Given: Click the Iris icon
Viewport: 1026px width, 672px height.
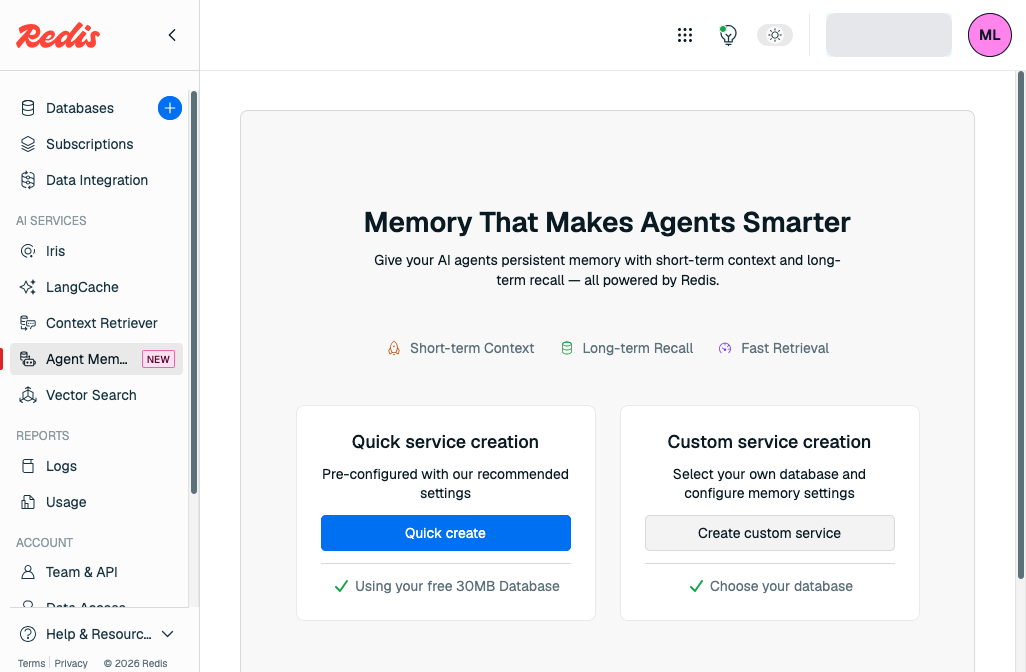Looking at the screenshot, I should point(27,251).
